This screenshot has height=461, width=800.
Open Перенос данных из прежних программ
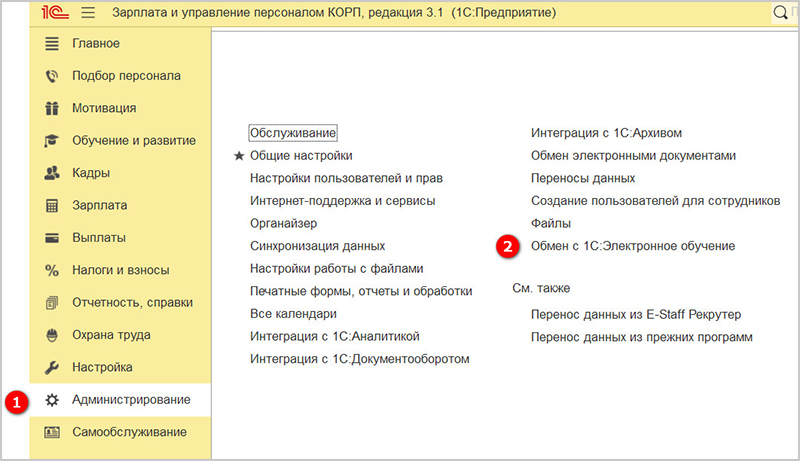[642, 337]
